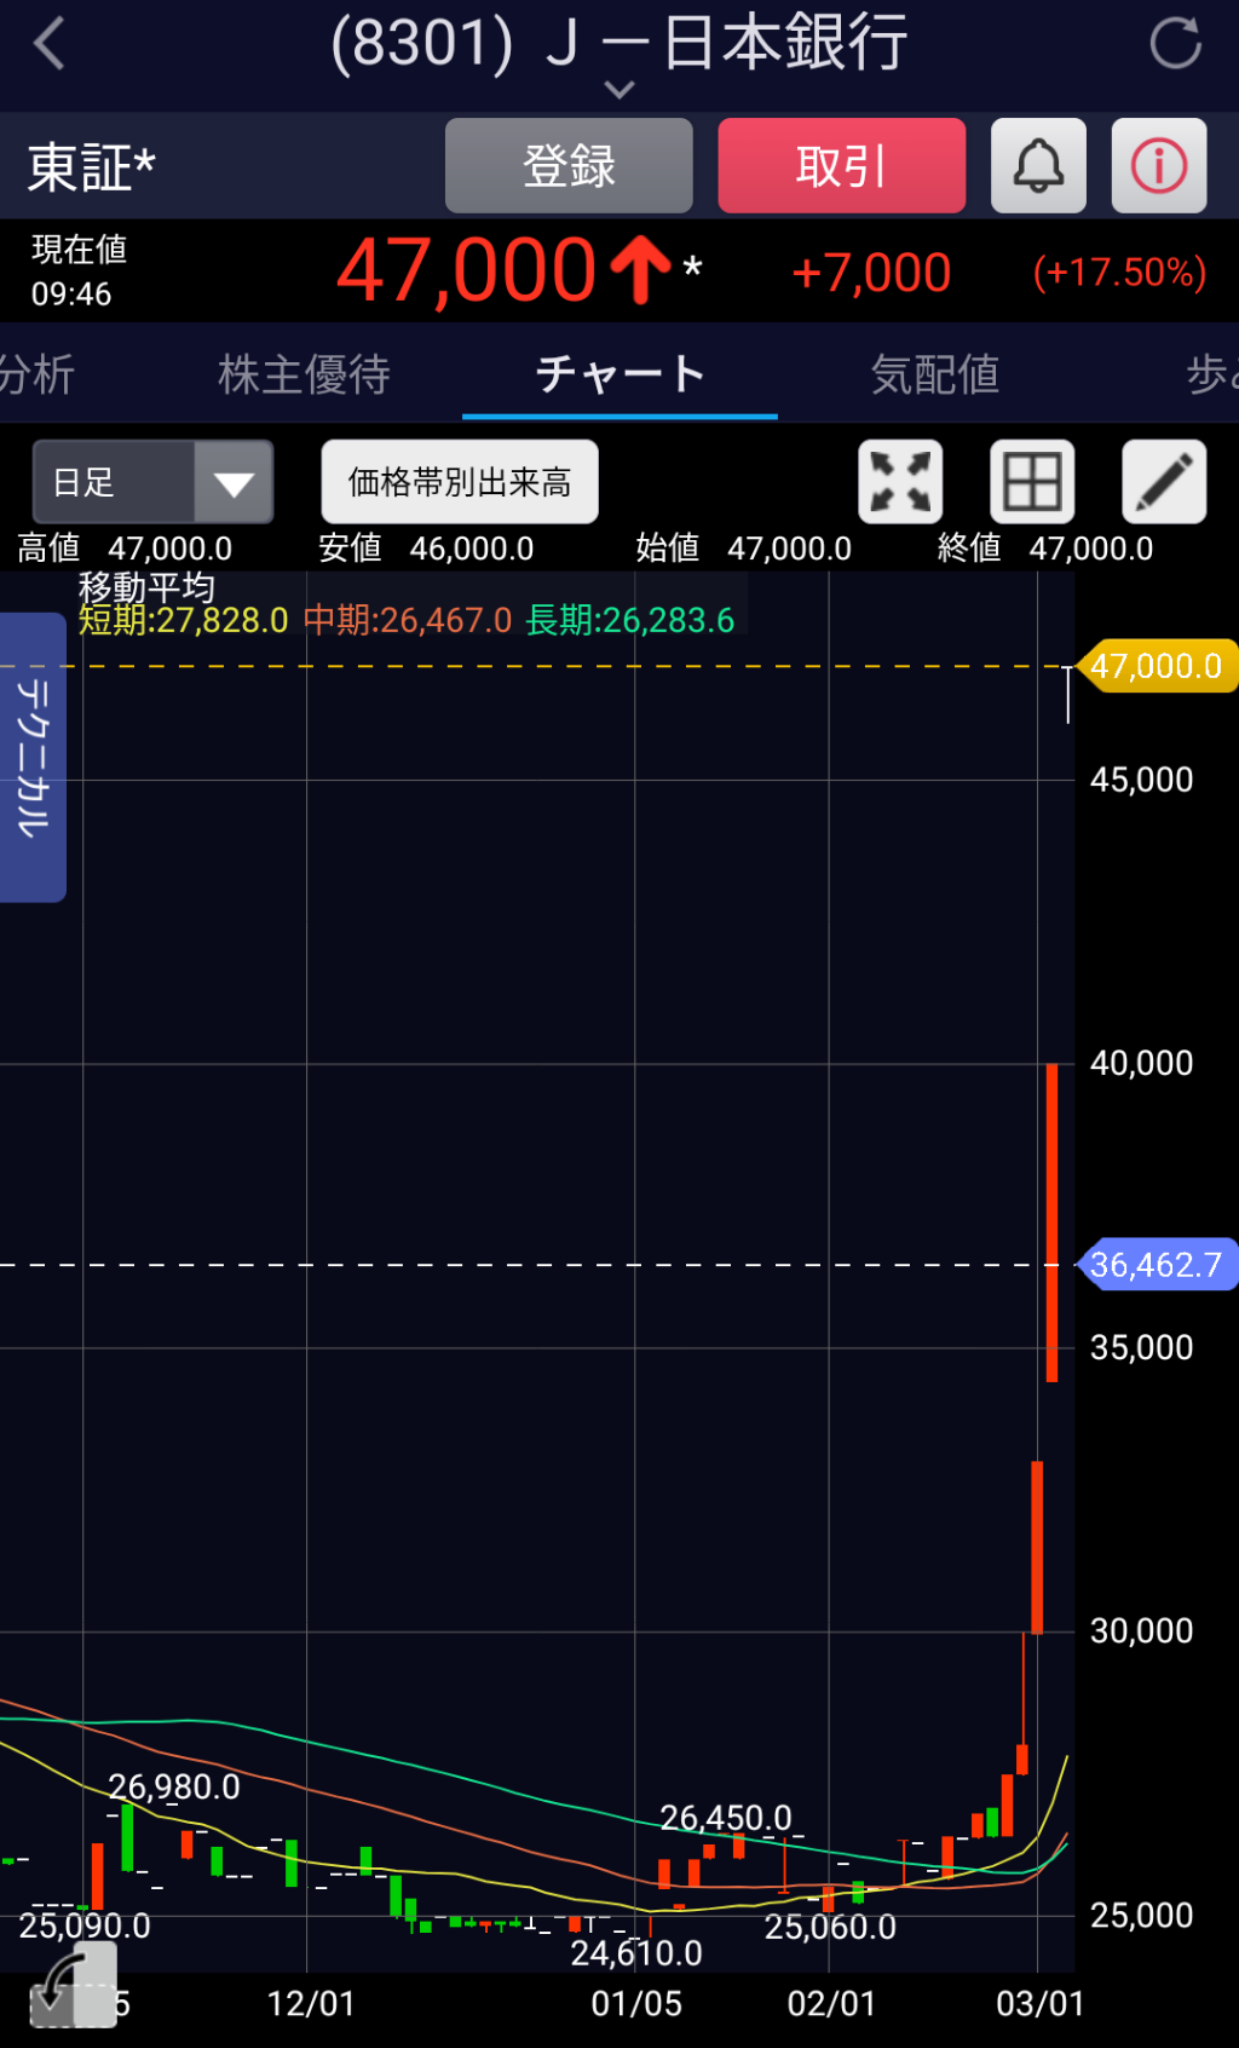Open the stock info icon

(x=1159, y=165)
